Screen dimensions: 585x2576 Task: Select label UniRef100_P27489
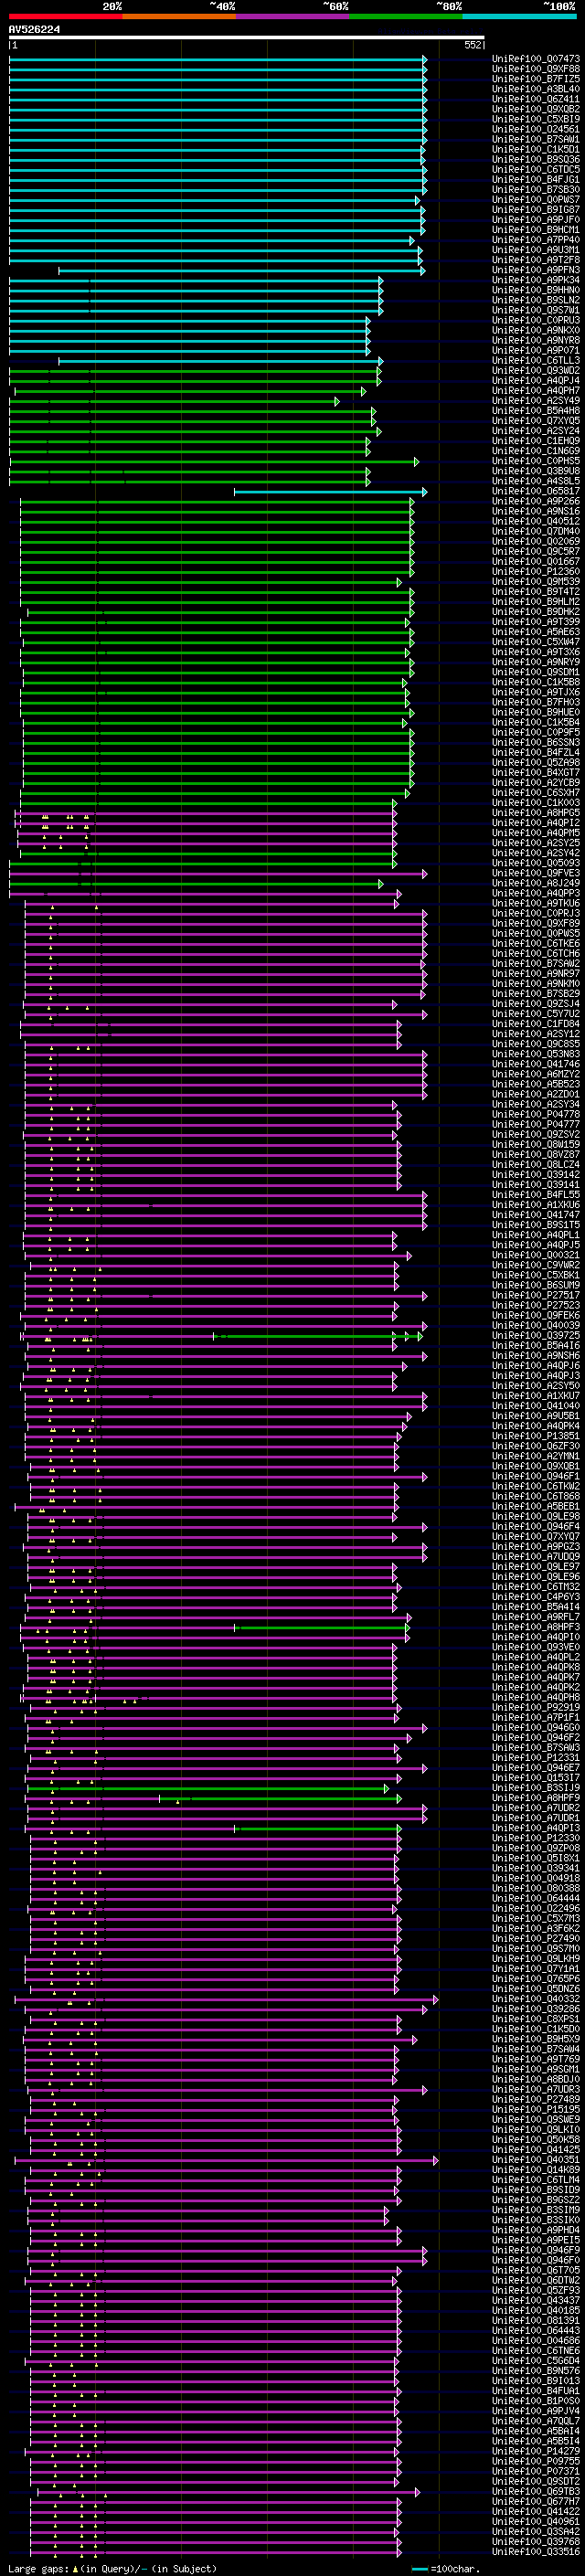tap(536, 2099)
